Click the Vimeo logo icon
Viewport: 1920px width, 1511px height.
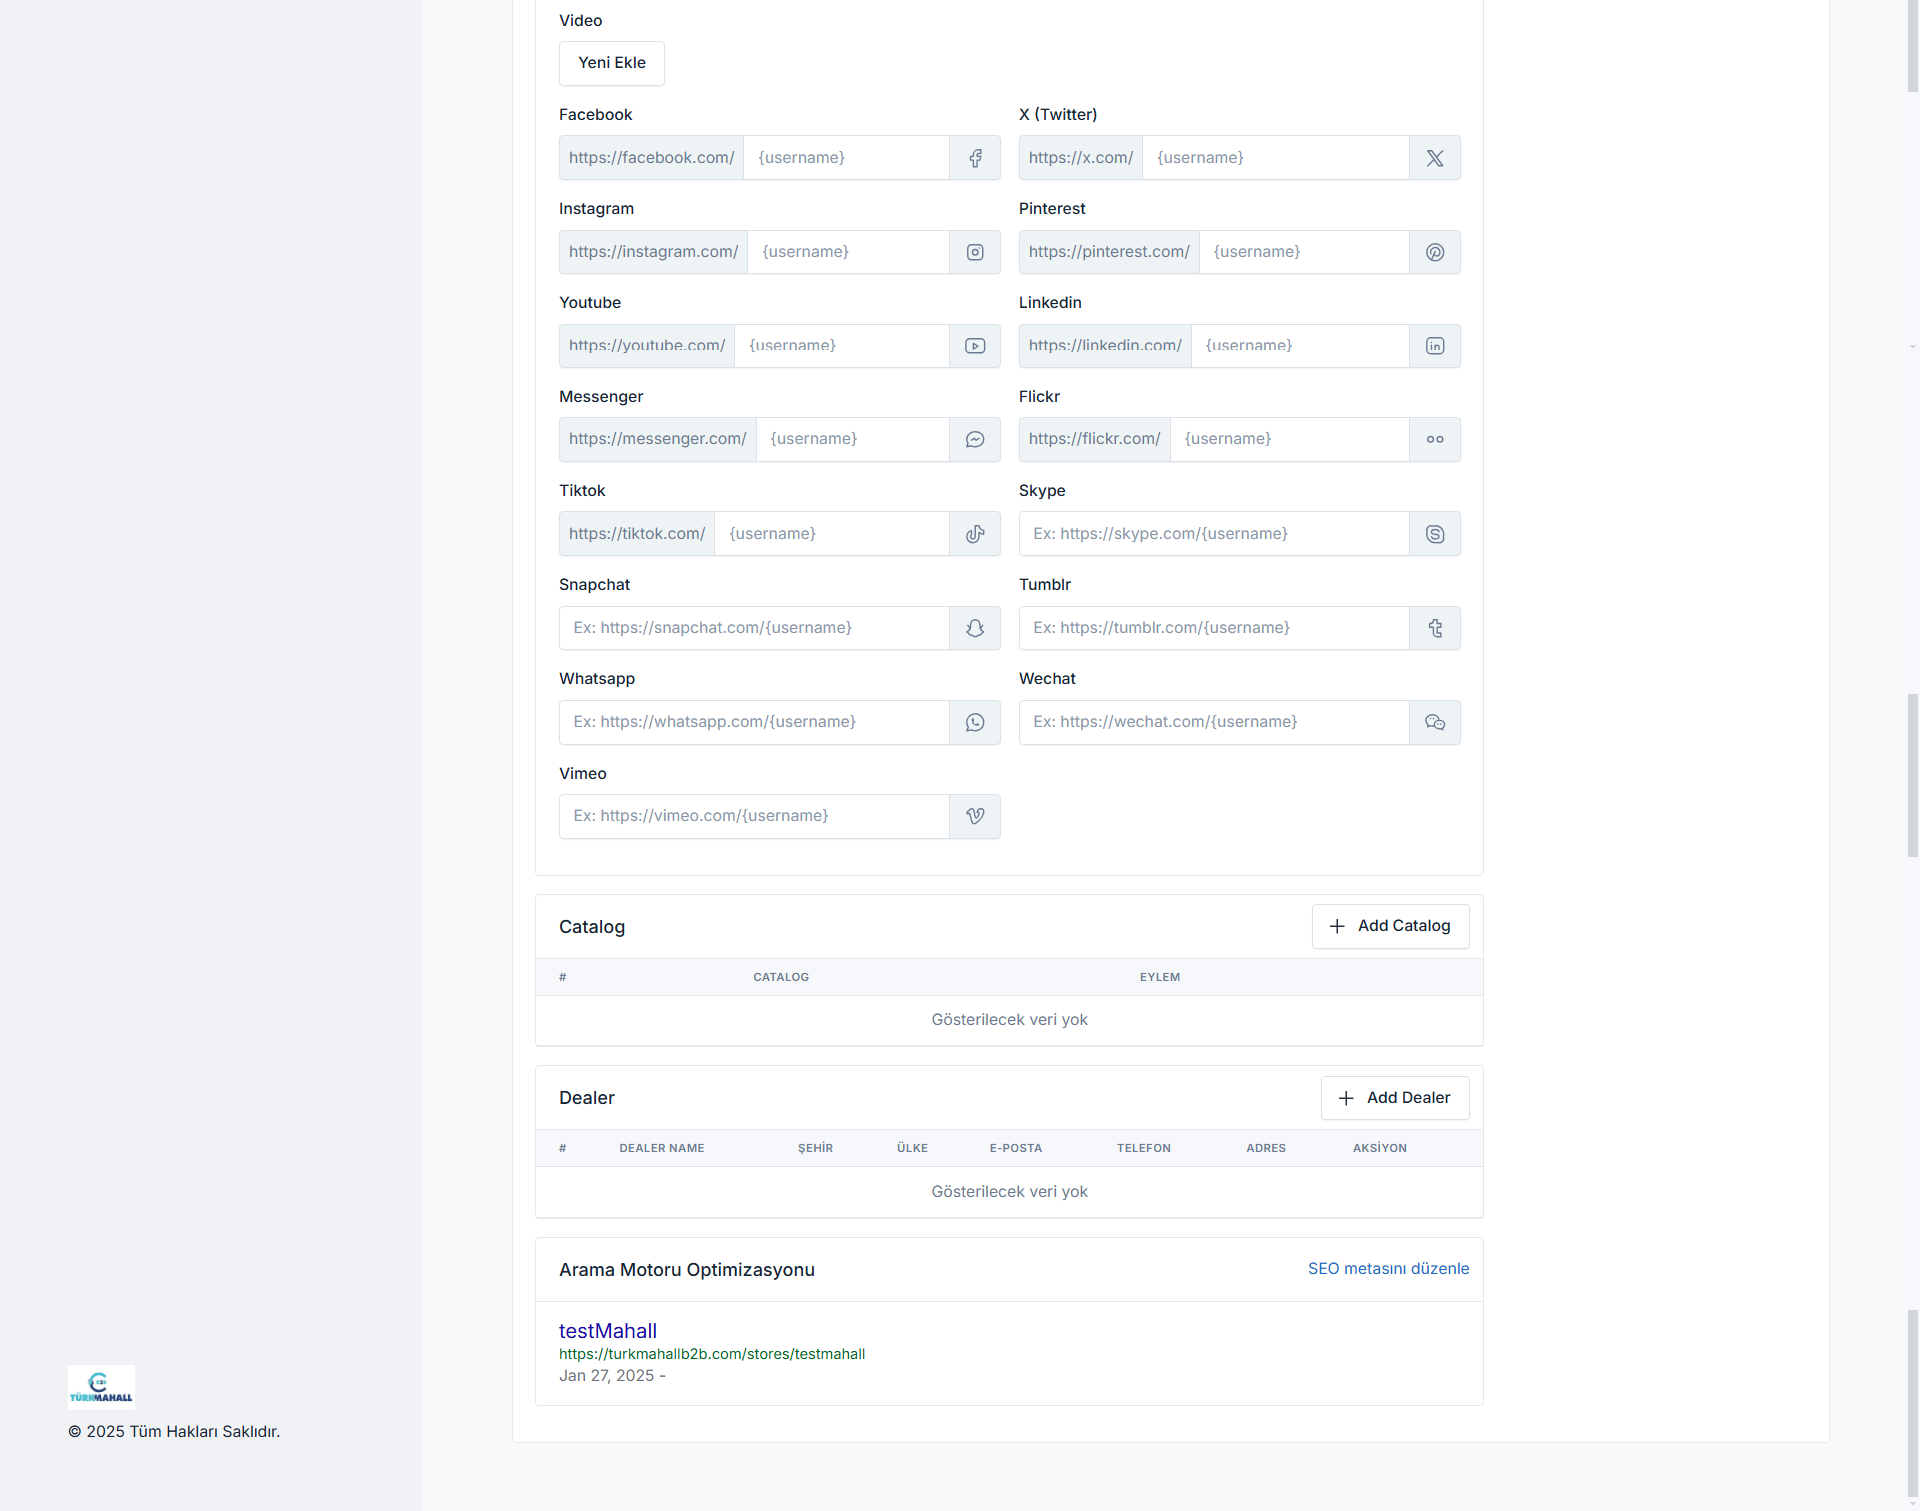pos(975,816)
